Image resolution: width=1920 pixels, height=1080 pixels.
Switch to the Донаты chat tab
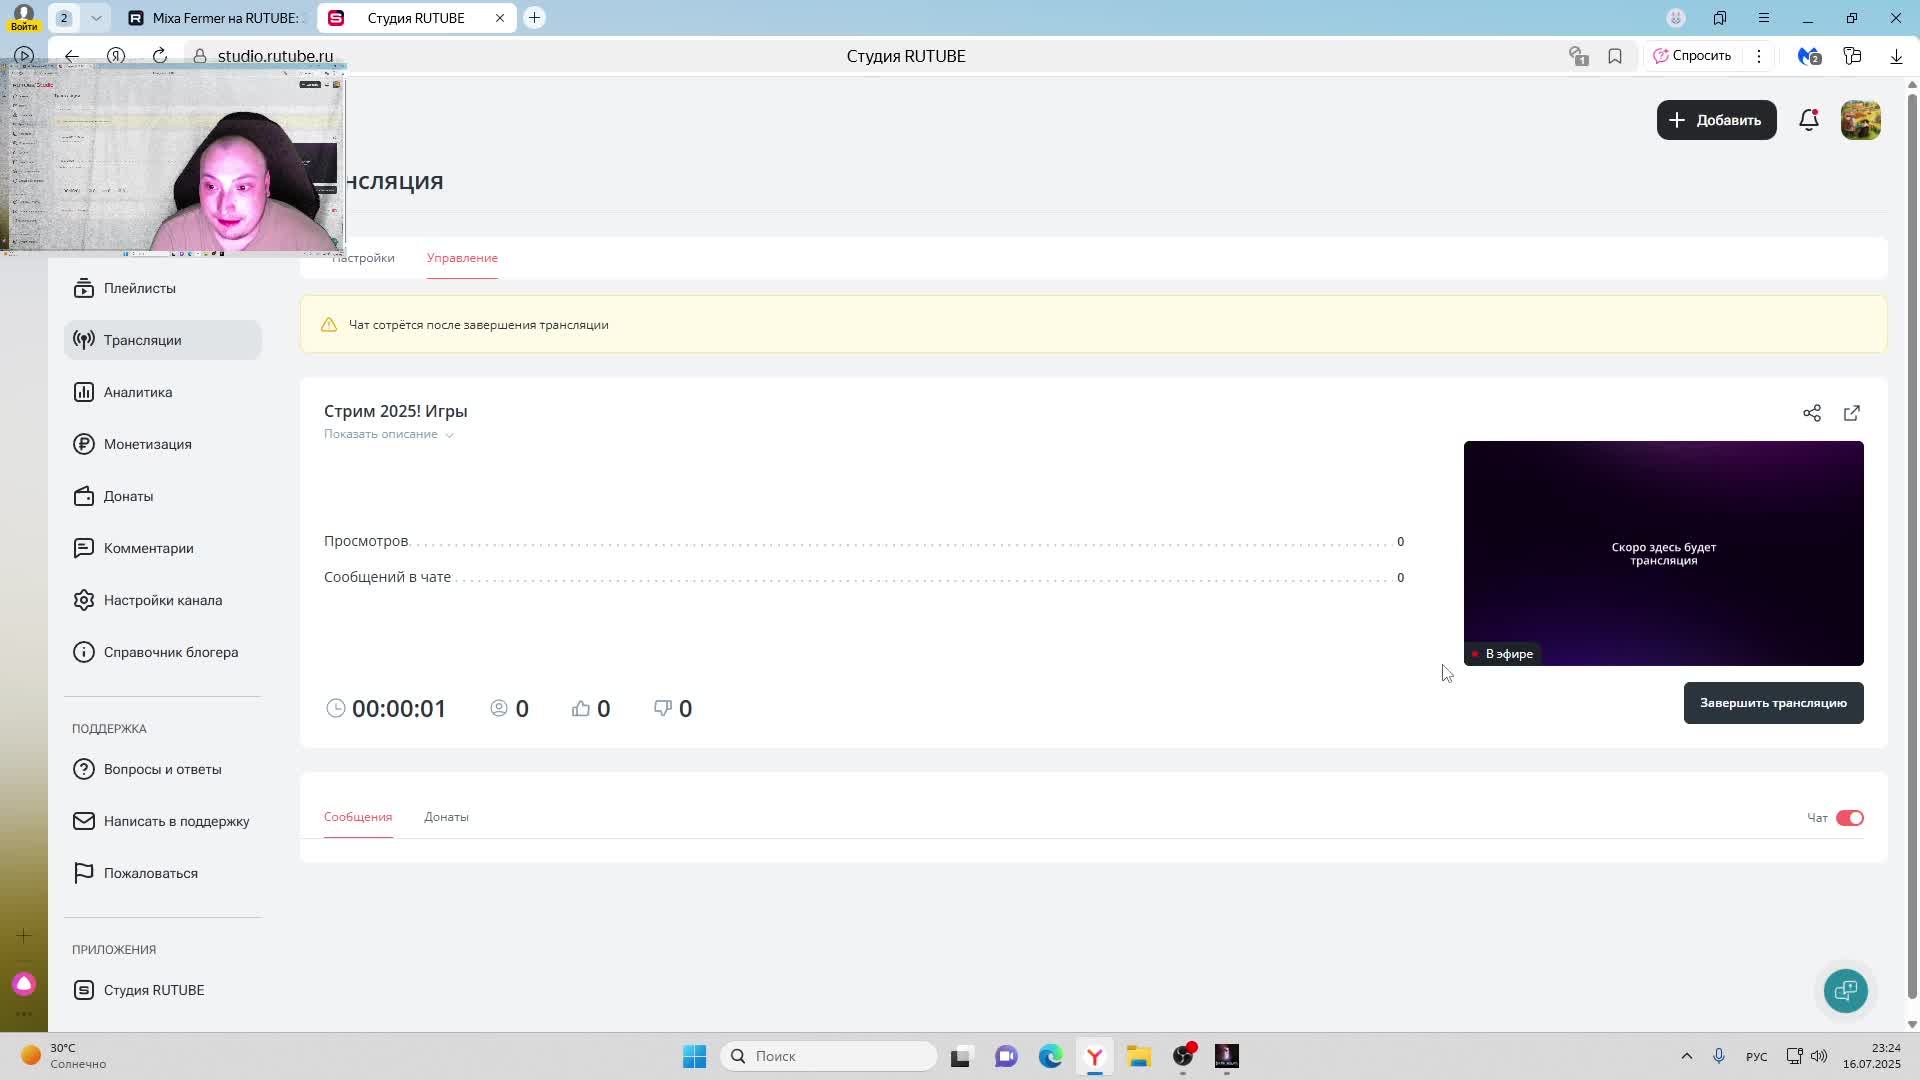(446, 817)
